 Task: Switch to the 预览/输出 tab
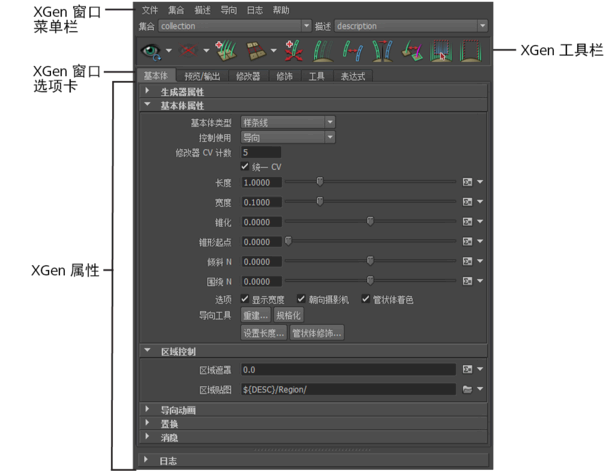point(202,76)
